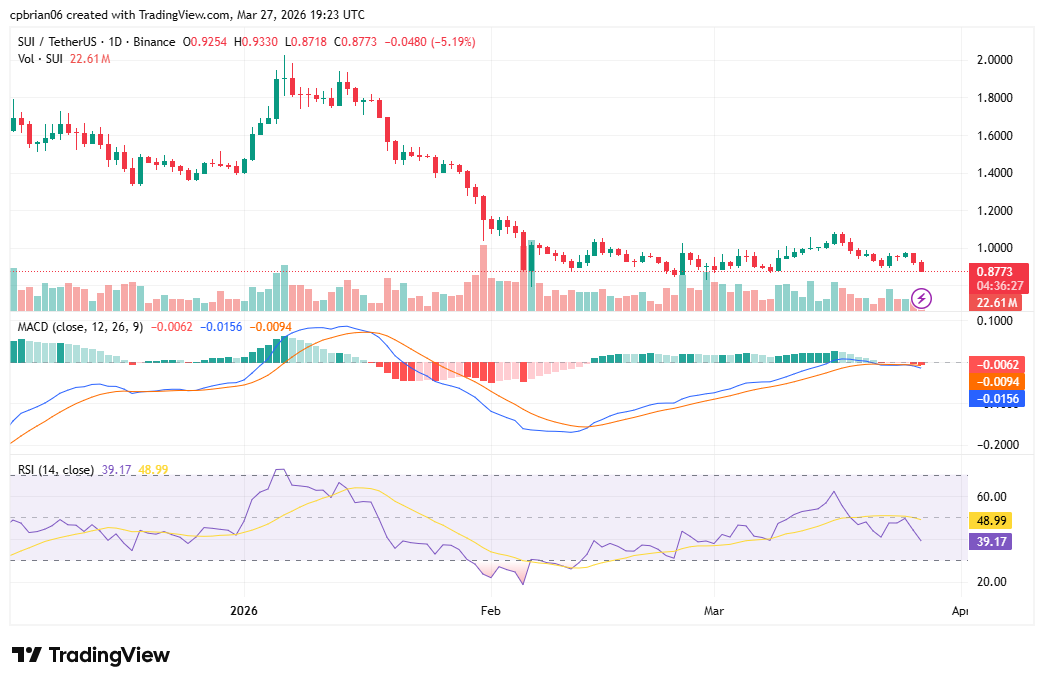Click the Feb label on the time axis

(x=489, y=610)
